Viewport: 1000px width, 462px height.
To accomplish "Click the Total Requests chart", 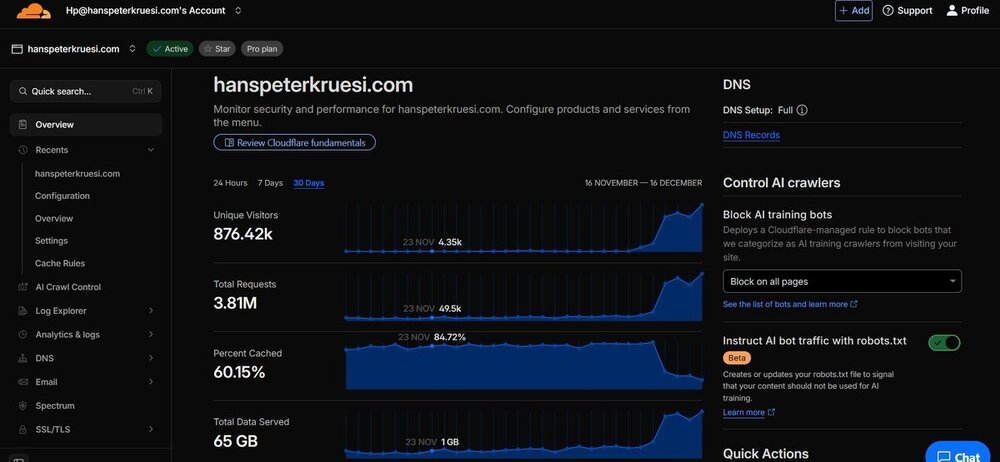I will click(x=524, y=296).
